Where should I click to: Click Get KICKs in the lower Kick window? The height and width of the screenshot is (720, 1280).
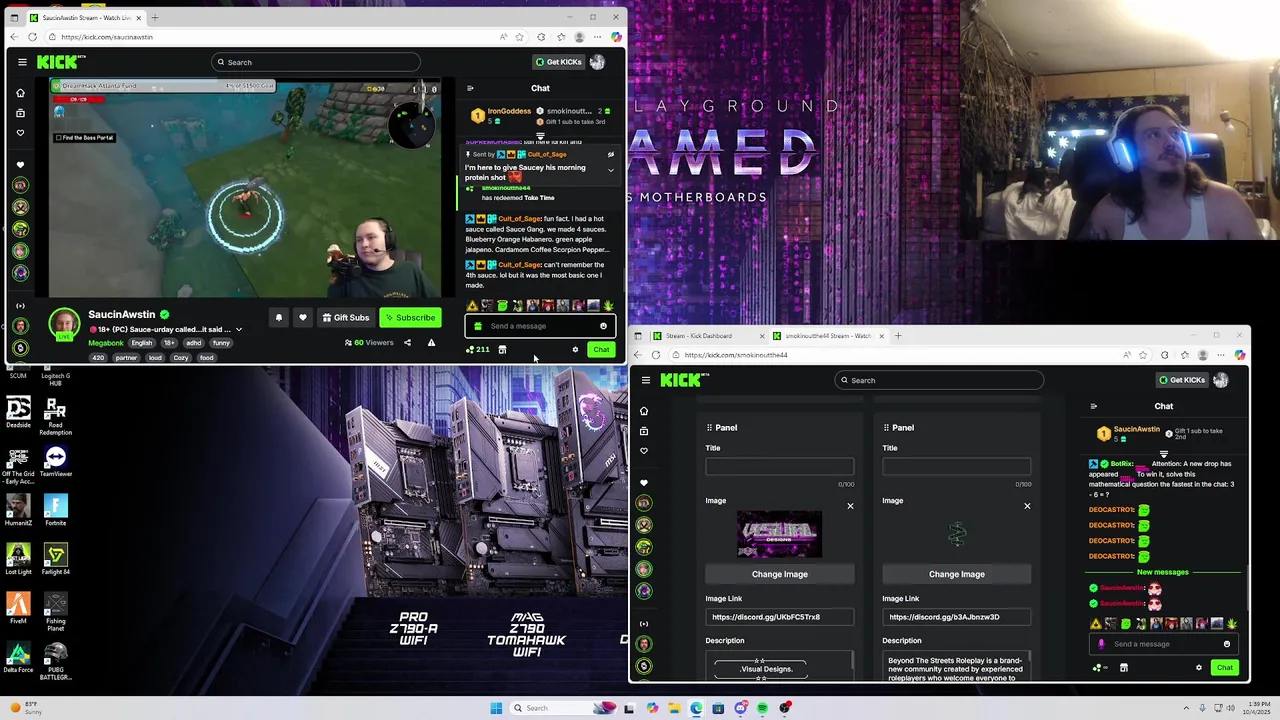click(x=1183, y=380)
